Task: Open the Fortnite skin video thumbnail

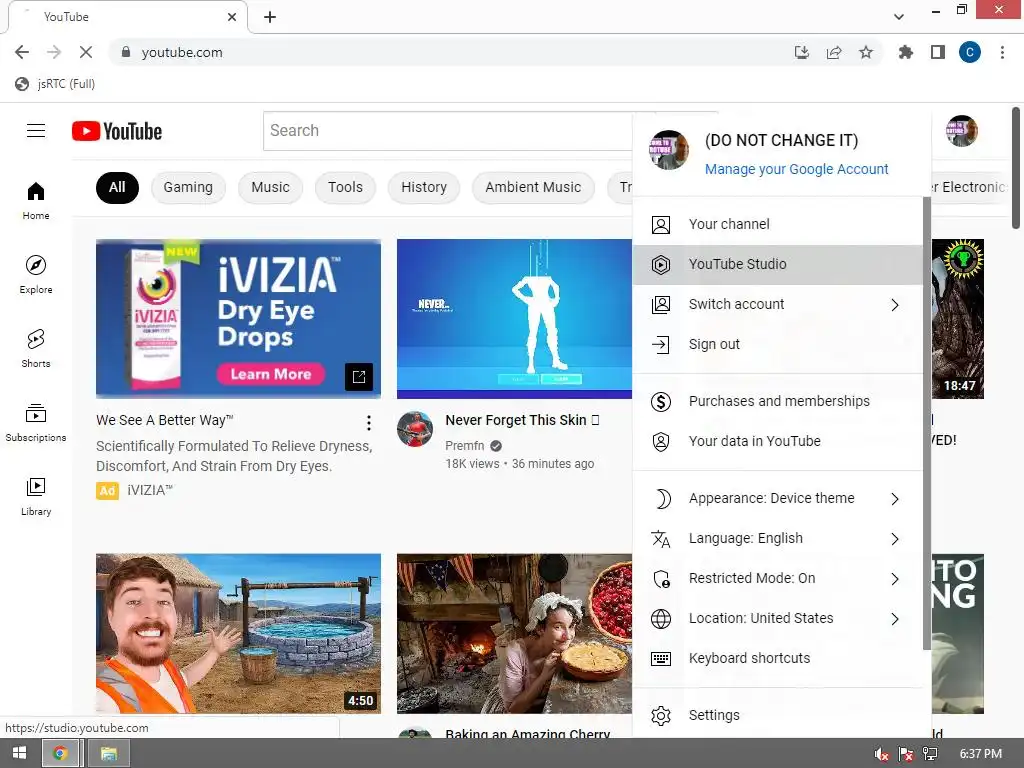Action: click(x=515, y=319)
